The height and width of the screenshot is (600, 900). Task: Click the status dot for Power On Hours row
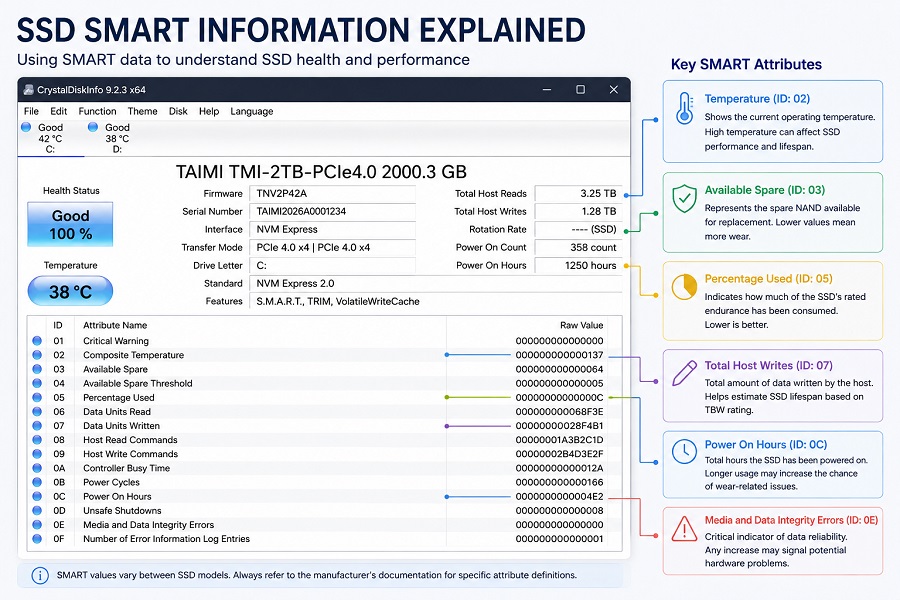point(37,496)
